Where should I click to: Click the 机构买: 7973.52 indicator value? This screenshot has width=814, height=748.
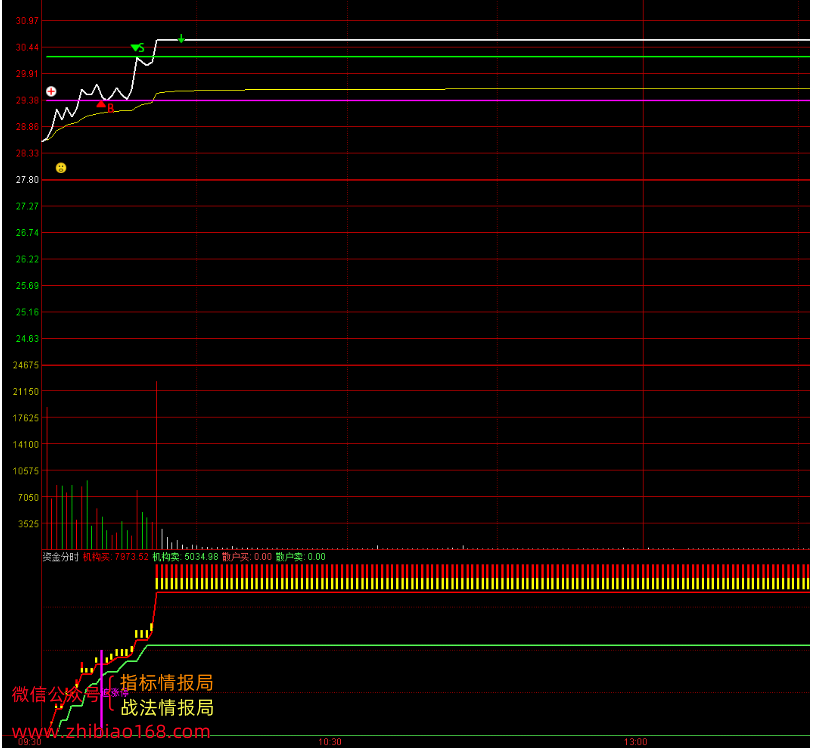tap(116, 557)
